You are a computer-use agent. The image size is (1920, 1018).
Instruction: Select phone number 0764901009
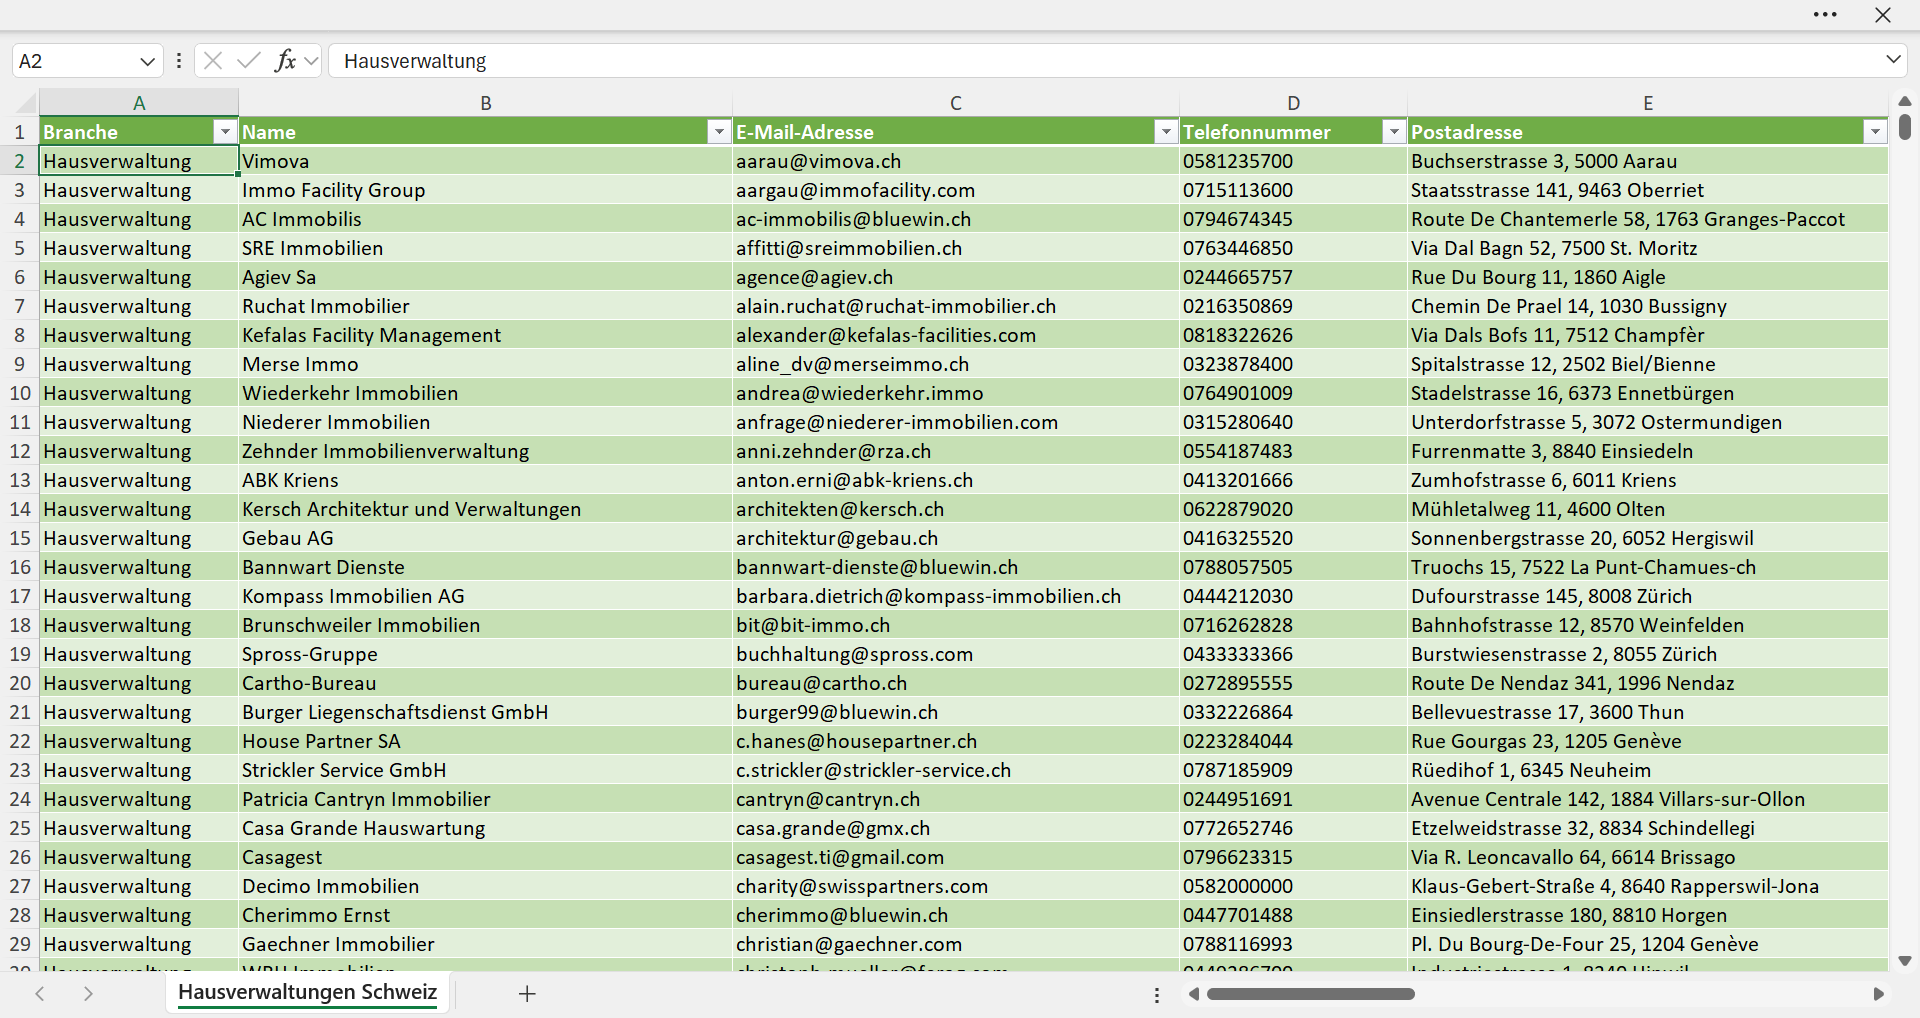1294,393
